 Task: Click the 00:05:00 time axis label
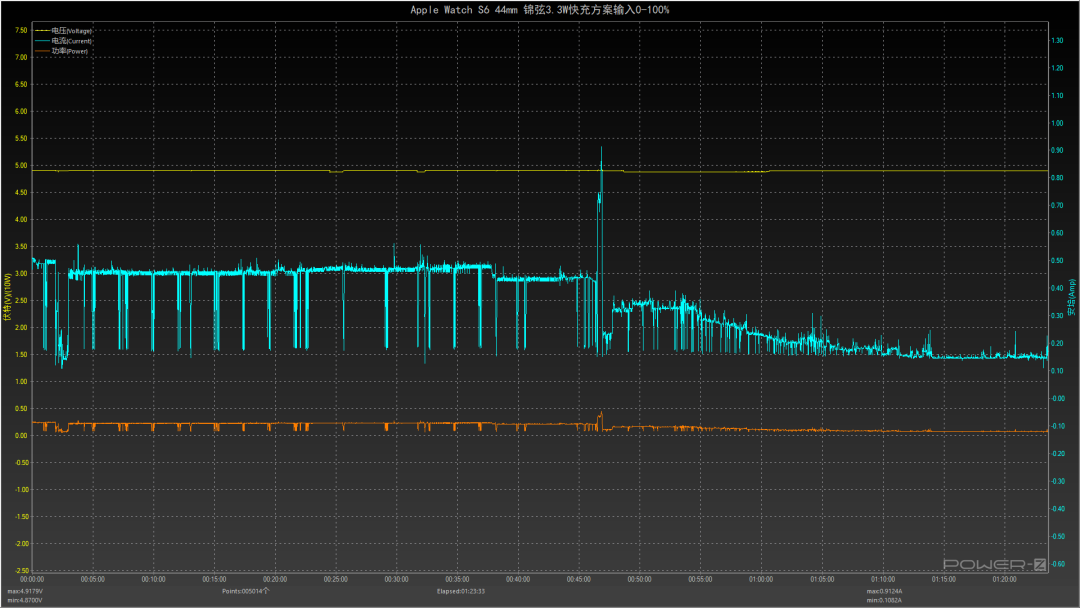(93, 580)
